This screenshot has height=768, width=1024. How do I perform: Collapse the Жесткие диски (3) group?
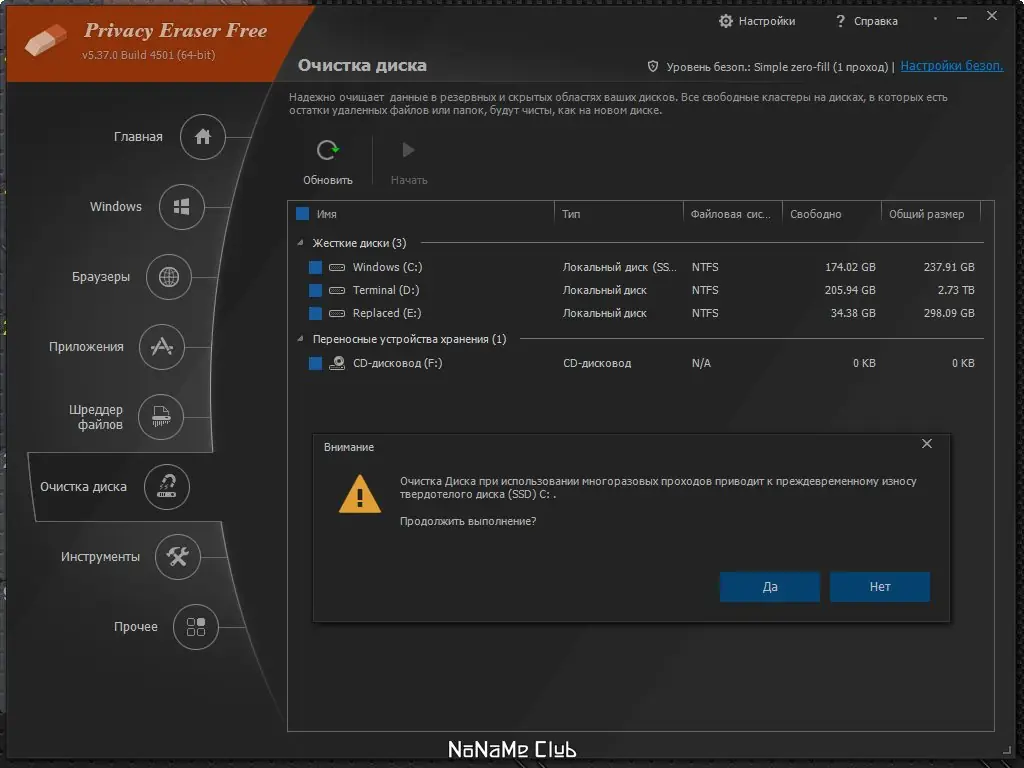(x=300, y=243)
